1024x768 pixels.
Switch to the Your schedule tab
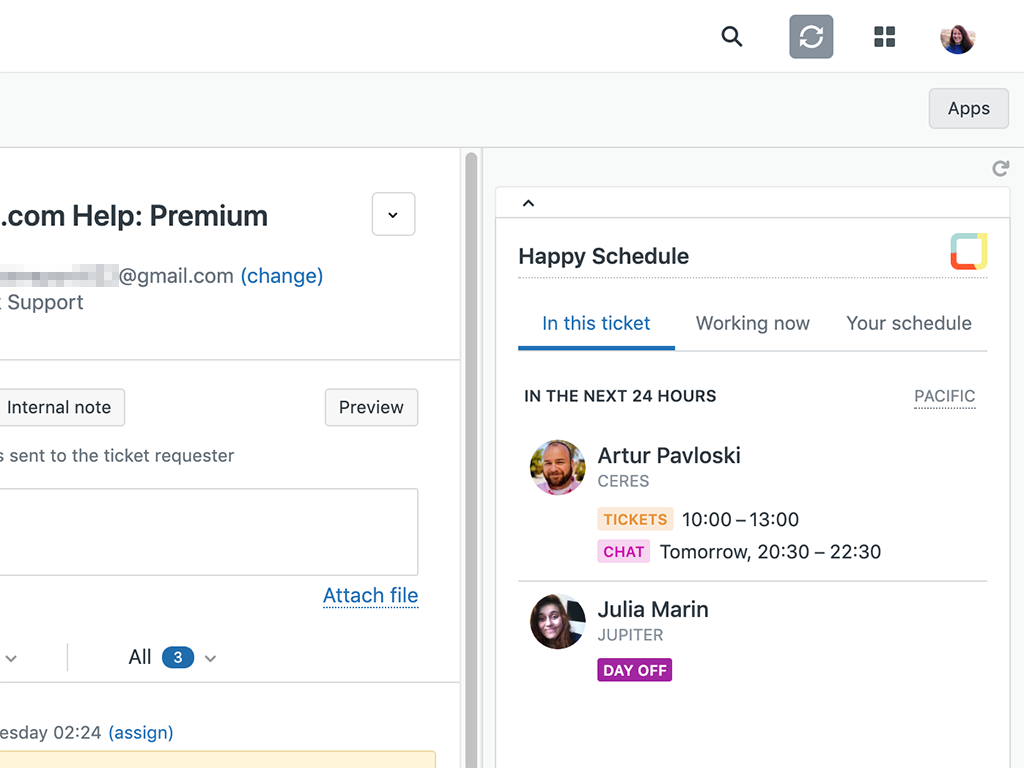(x=908, y=323)
